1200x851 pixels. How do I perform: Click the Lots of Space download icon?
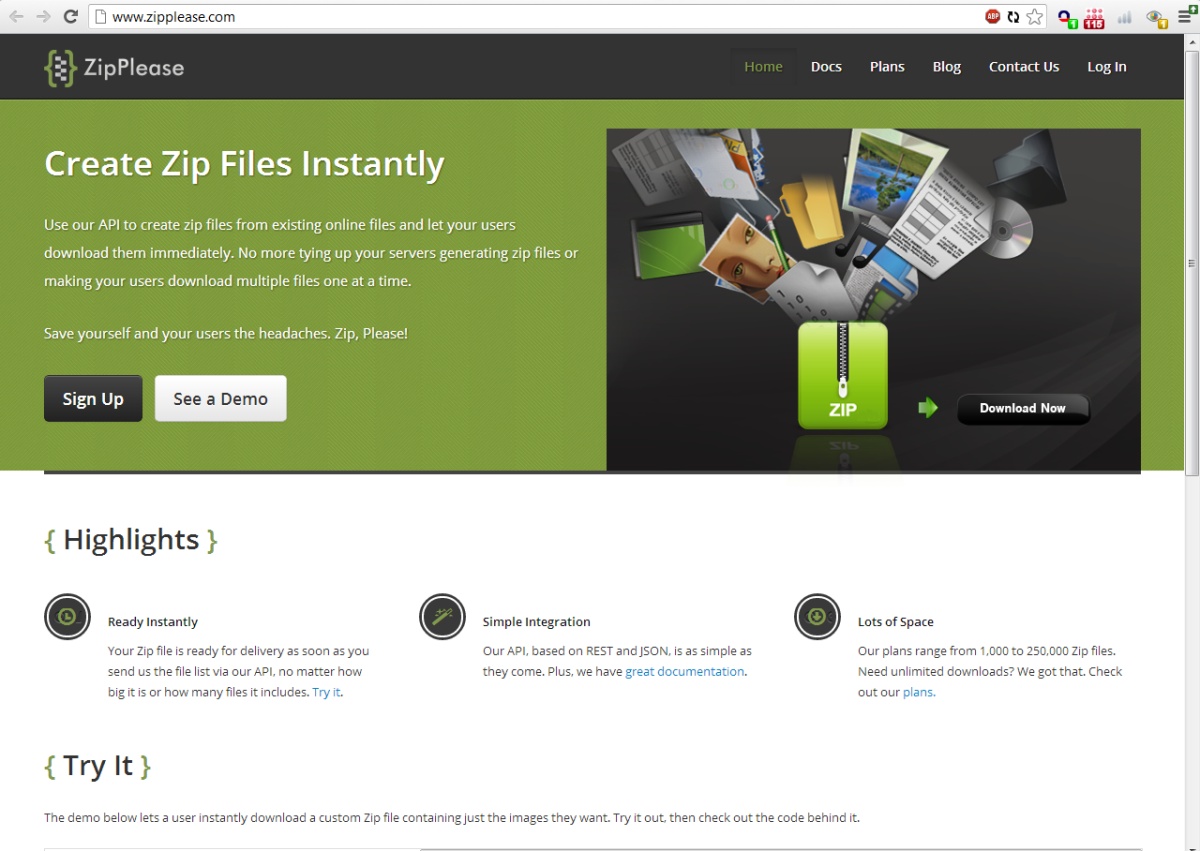click(x=817, y=617)
